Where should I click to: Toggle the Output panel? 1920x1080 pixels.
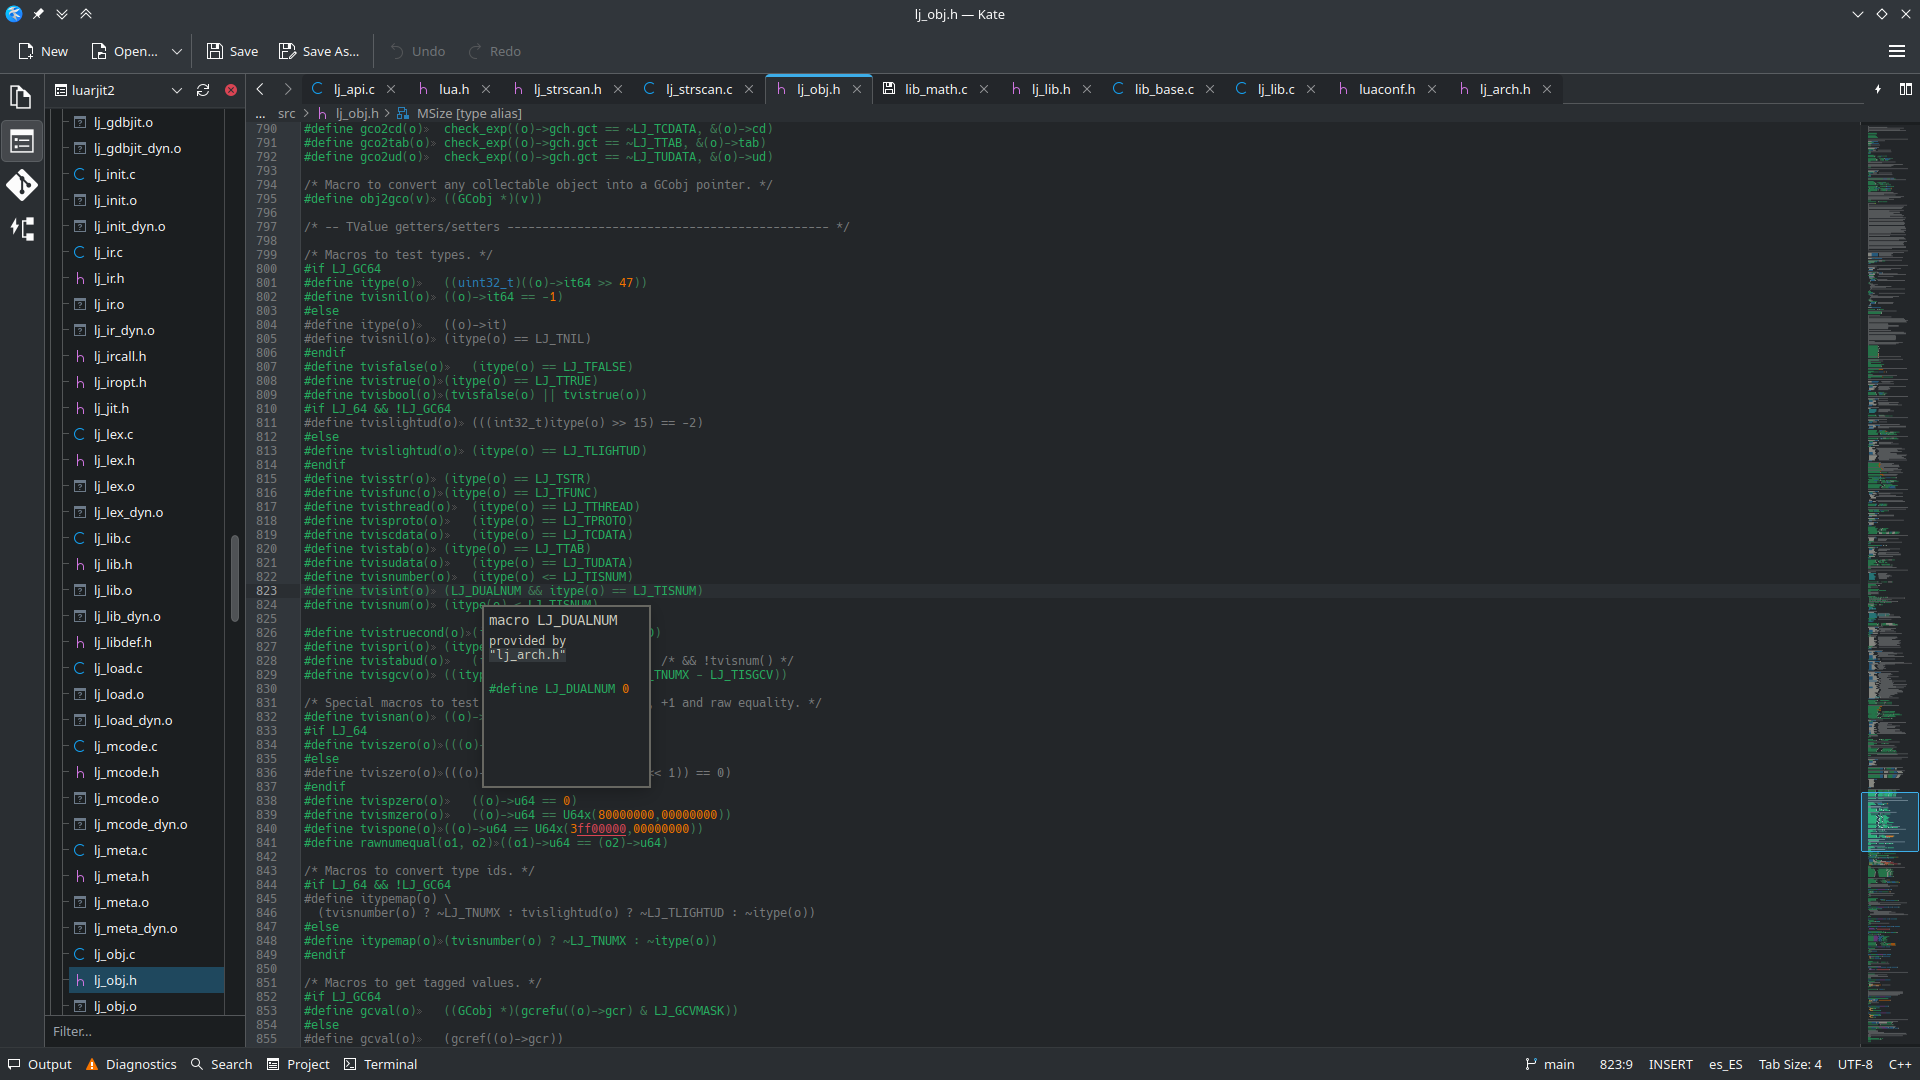pos(40,1064)
